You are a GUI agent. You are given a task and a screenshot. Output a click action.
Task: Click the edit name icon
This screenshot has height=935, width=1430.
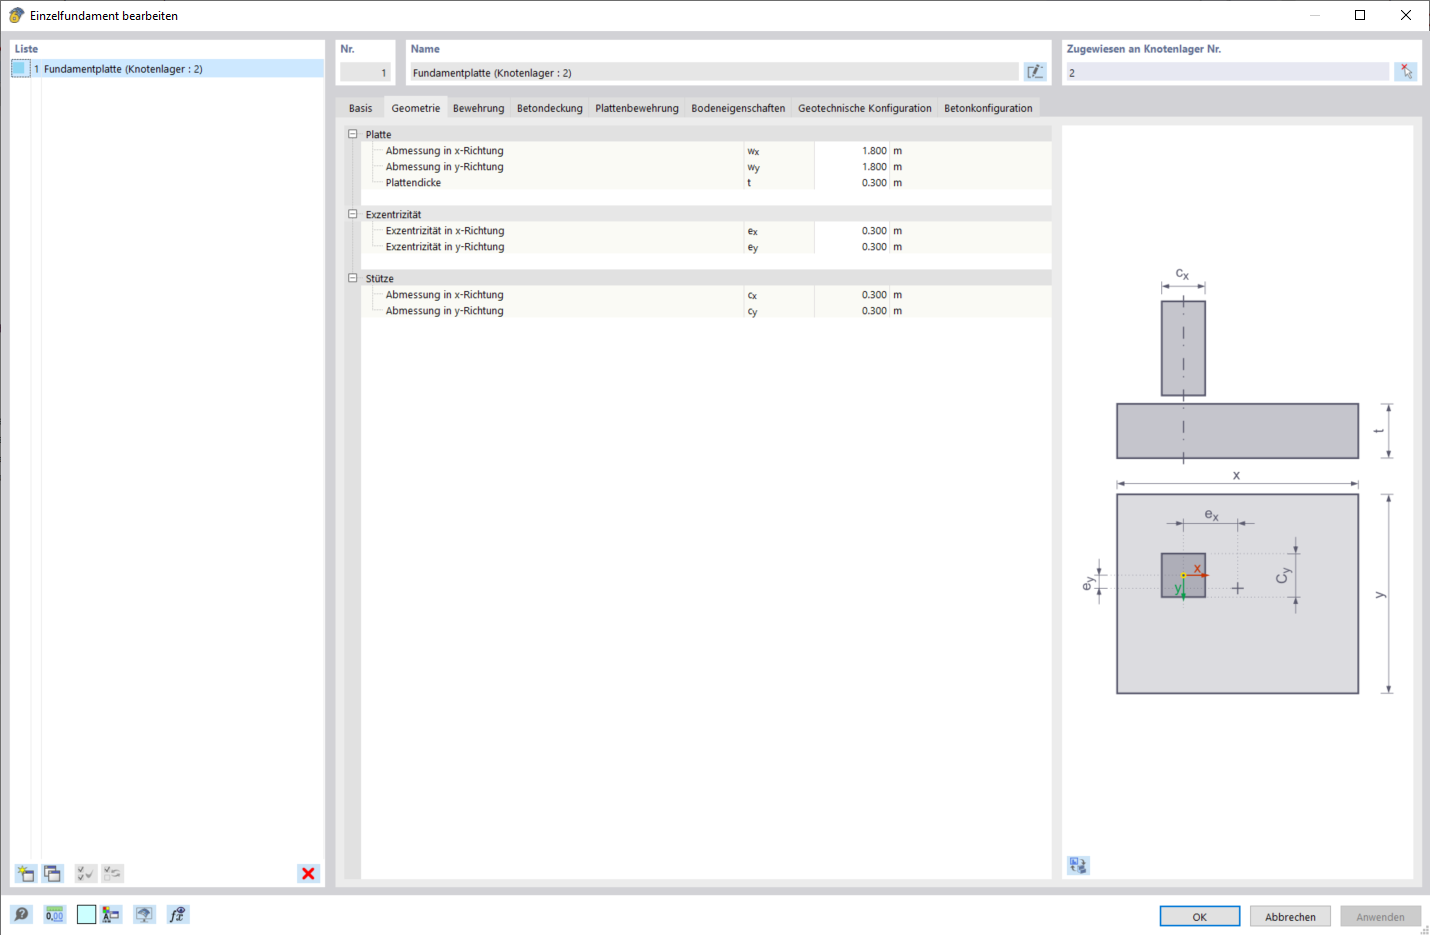coord(1035,72)
